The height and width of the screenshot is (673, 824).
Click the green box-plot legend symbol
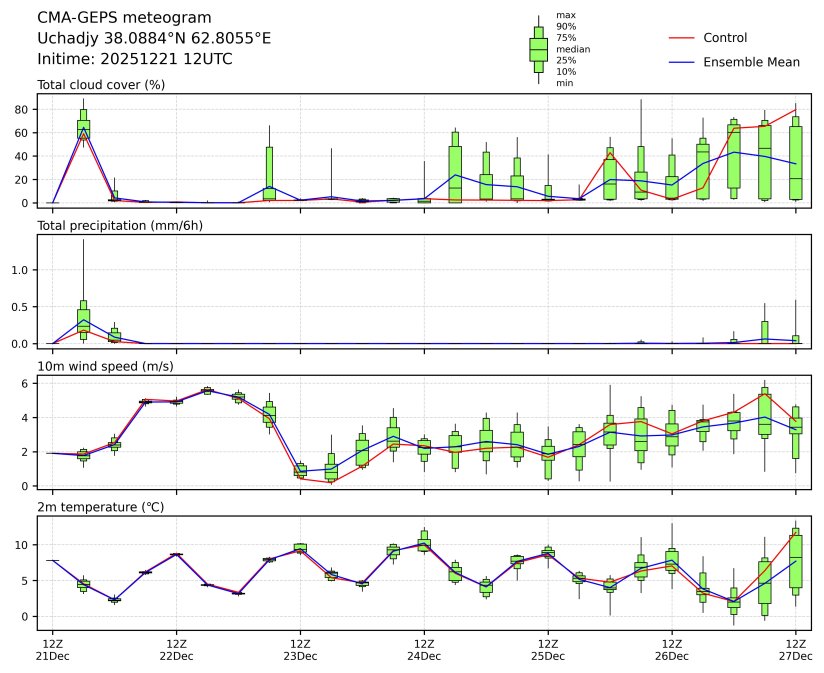pos(538,49)
